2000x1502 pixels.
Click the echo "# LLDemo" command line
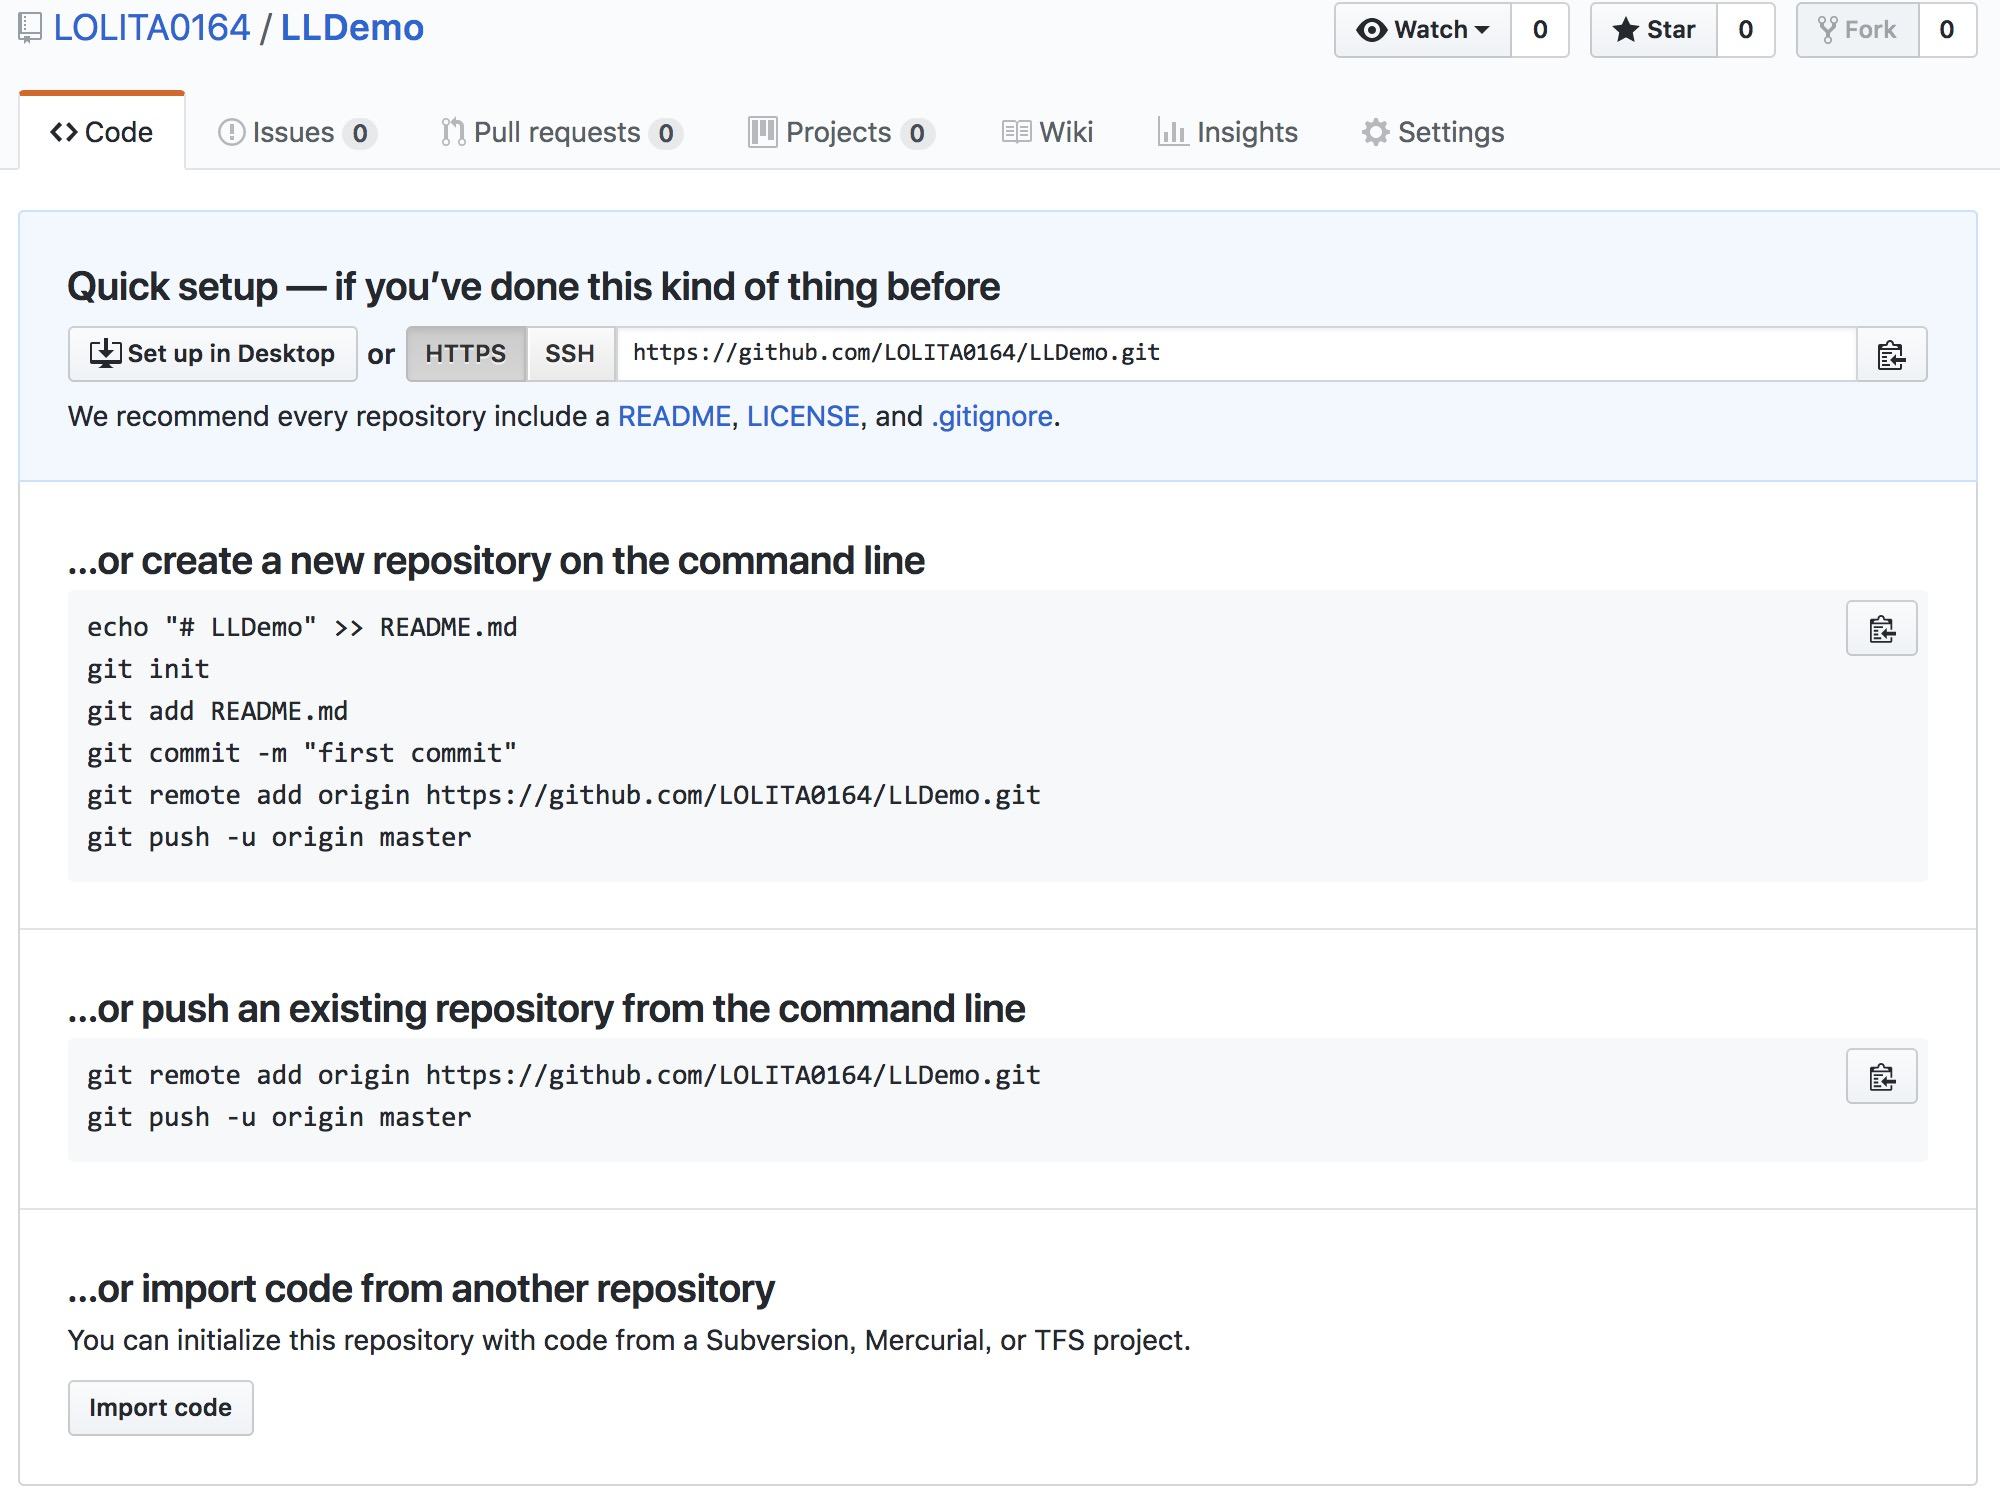[x=302, y=627]
